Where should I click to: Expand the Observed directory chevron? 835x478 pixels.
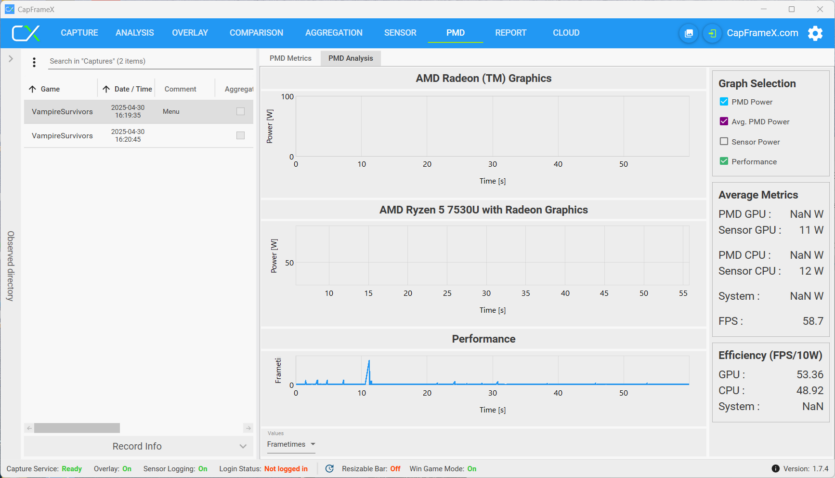tap(11, 59)
